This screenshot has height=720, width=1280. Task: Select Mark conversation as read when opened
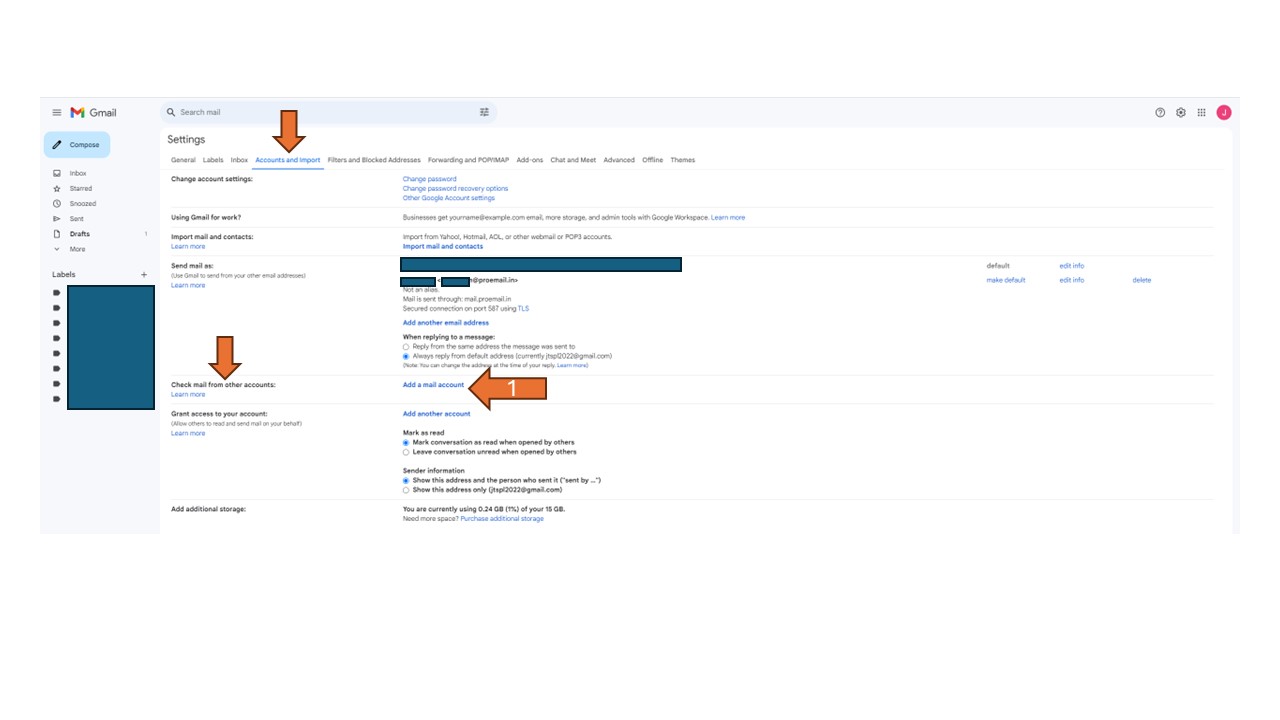click(406, 442)
